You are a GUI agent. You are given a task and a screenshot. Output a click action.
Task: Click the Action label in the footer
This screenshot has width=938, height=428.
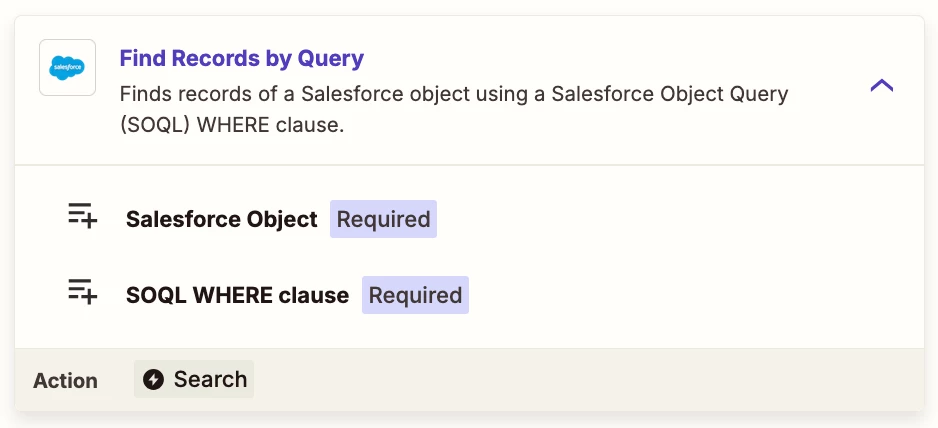coord(65,381)
